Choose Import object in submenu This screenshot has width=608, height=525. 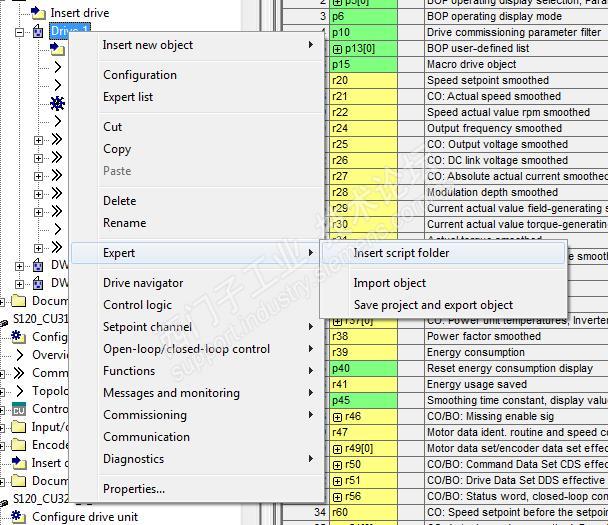(x=443, y=283)
